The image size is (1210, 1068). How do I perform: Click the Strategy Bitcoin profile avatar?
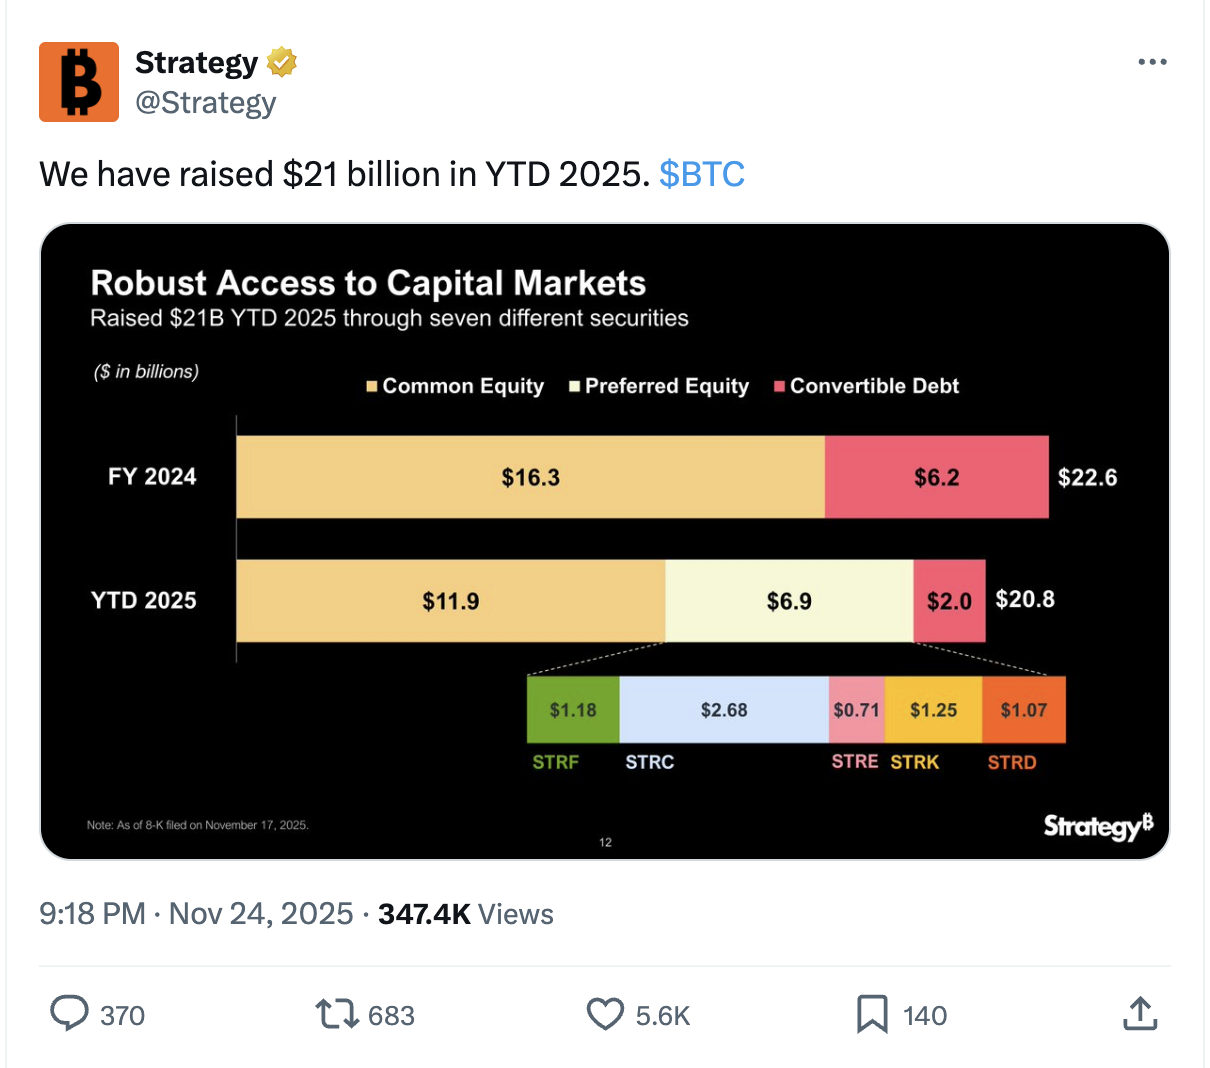(79, 82)
